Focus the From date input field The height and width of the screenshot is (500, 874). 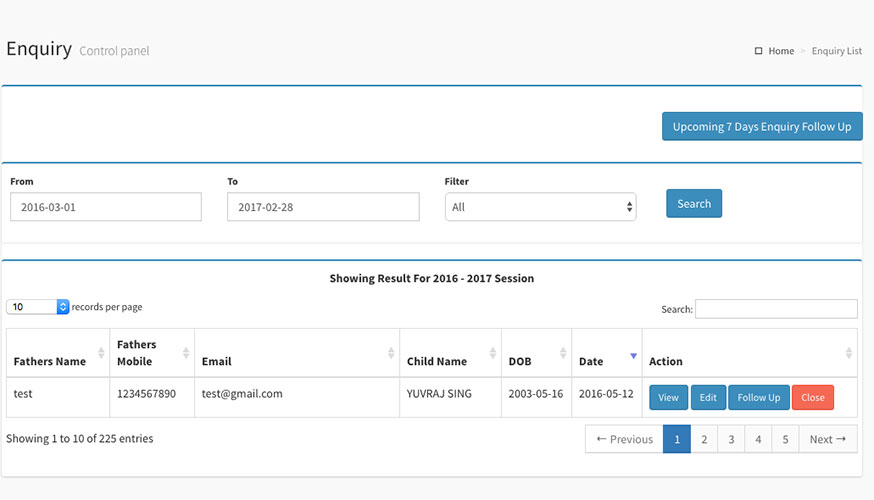pos(106,207)
